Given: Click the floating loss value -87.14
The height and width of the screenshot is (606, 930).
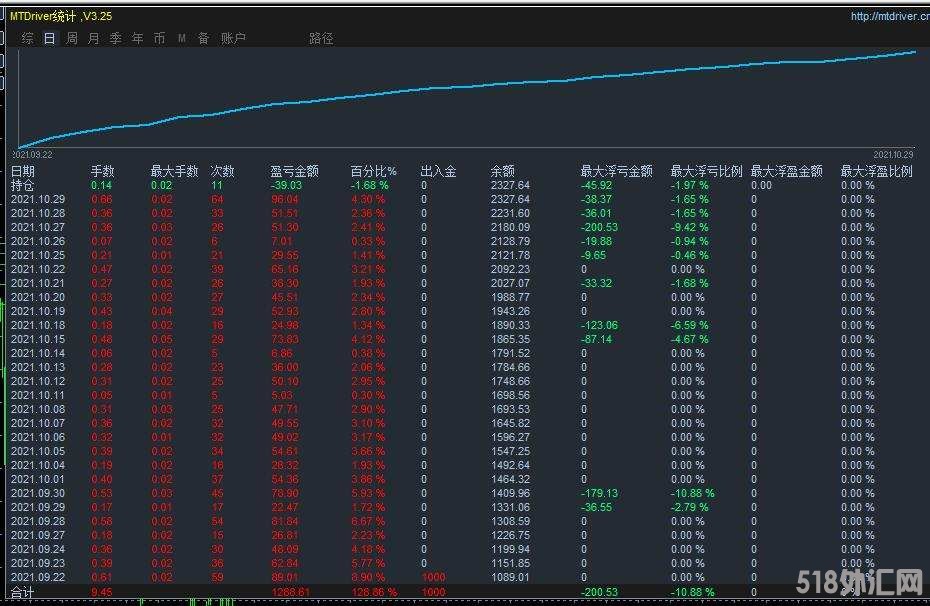Looking at the screenshot, I should 596,339.
